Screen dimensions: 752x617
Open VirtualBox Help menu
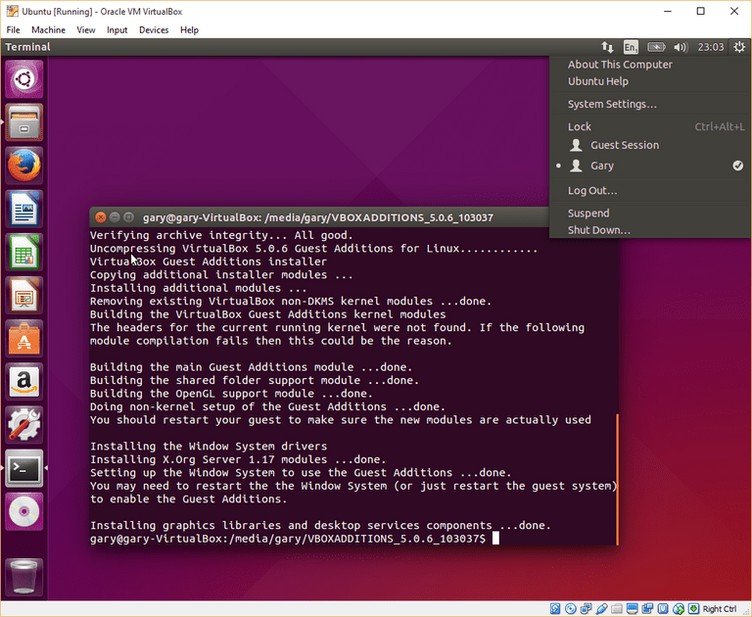click(x=189, y=30)
